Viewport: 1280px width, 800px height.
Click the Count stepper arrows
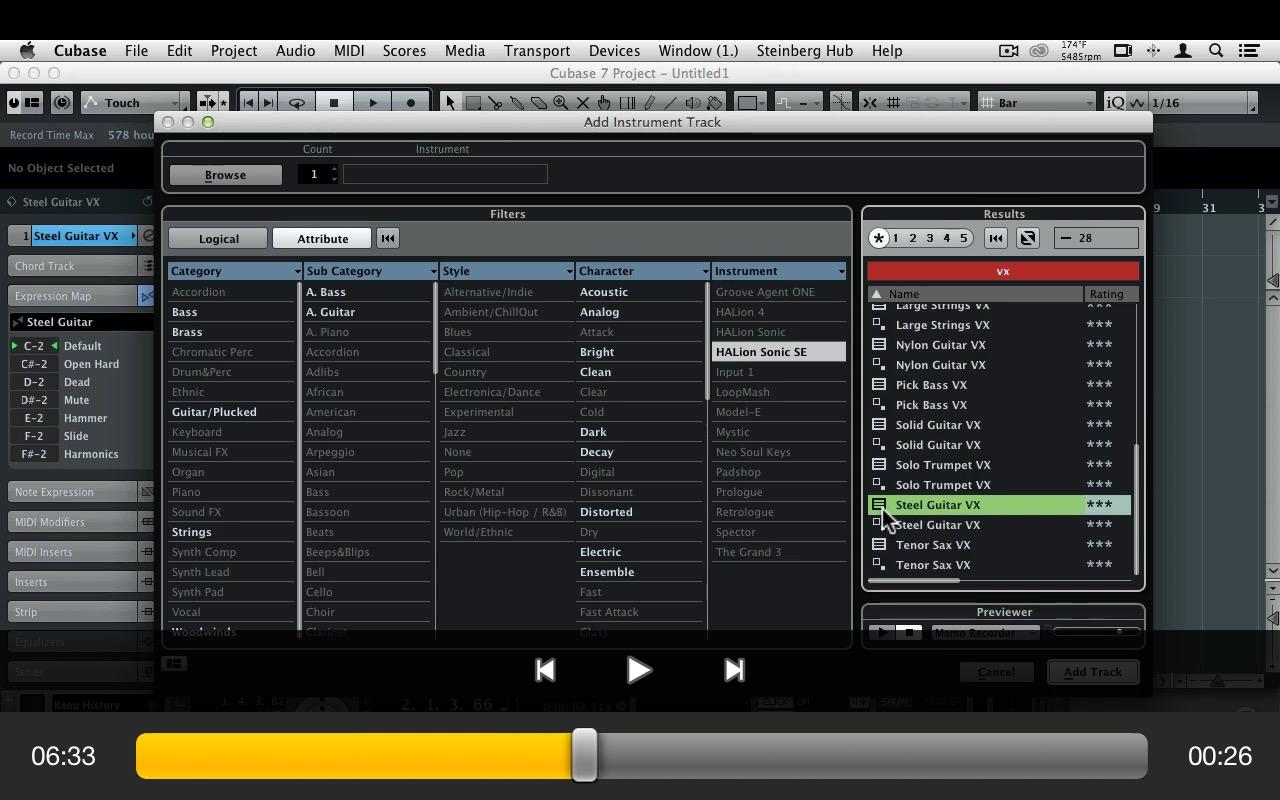[x=335, y=174]
